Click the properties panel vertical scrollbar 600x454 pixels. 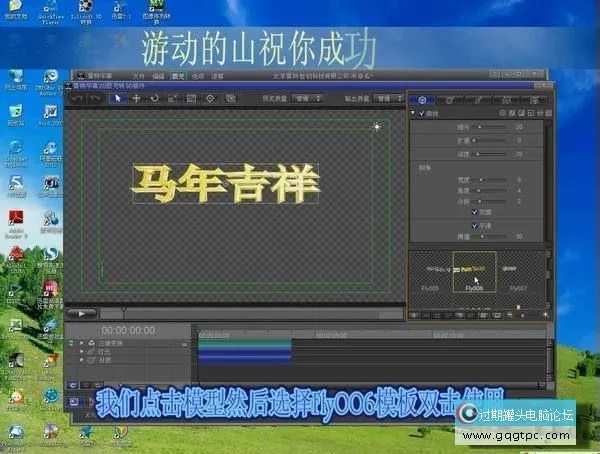(x=548, y=180)
